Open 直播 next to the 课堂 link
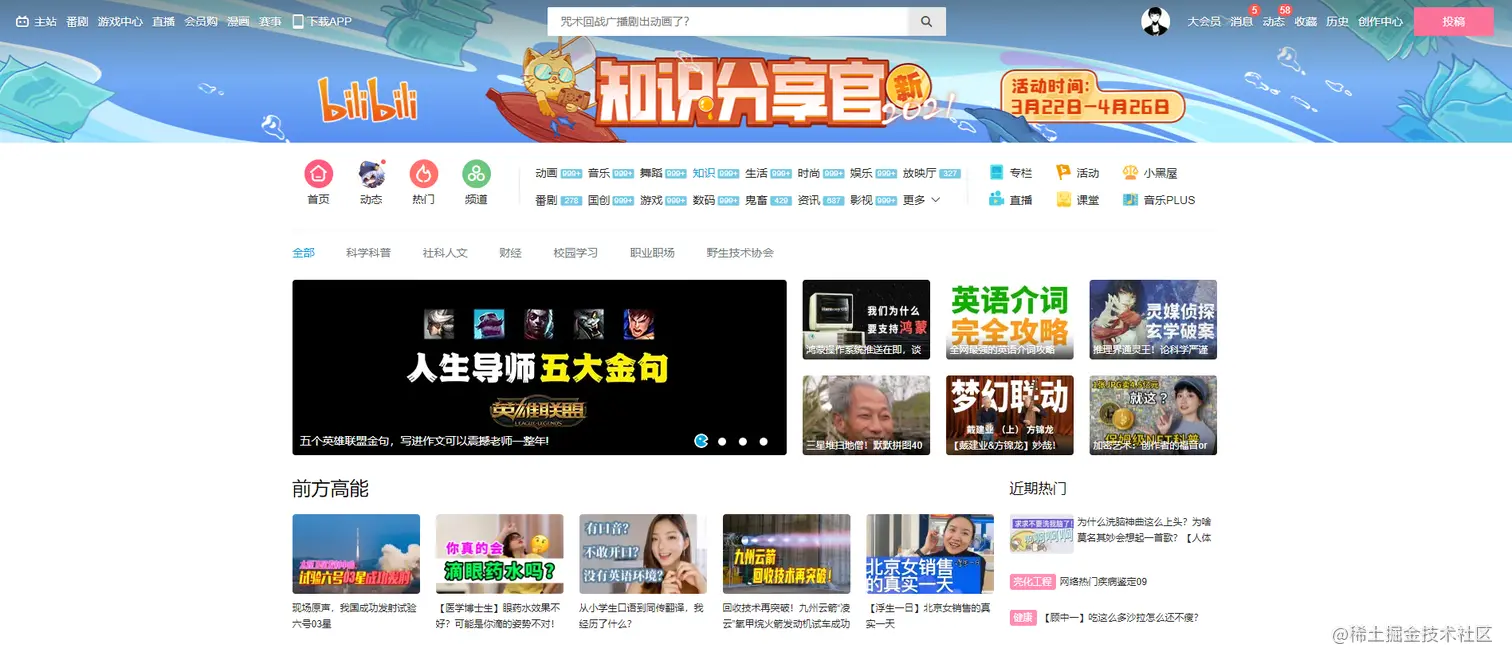This screenshot has height=664, width=1512. point(1010,200)
